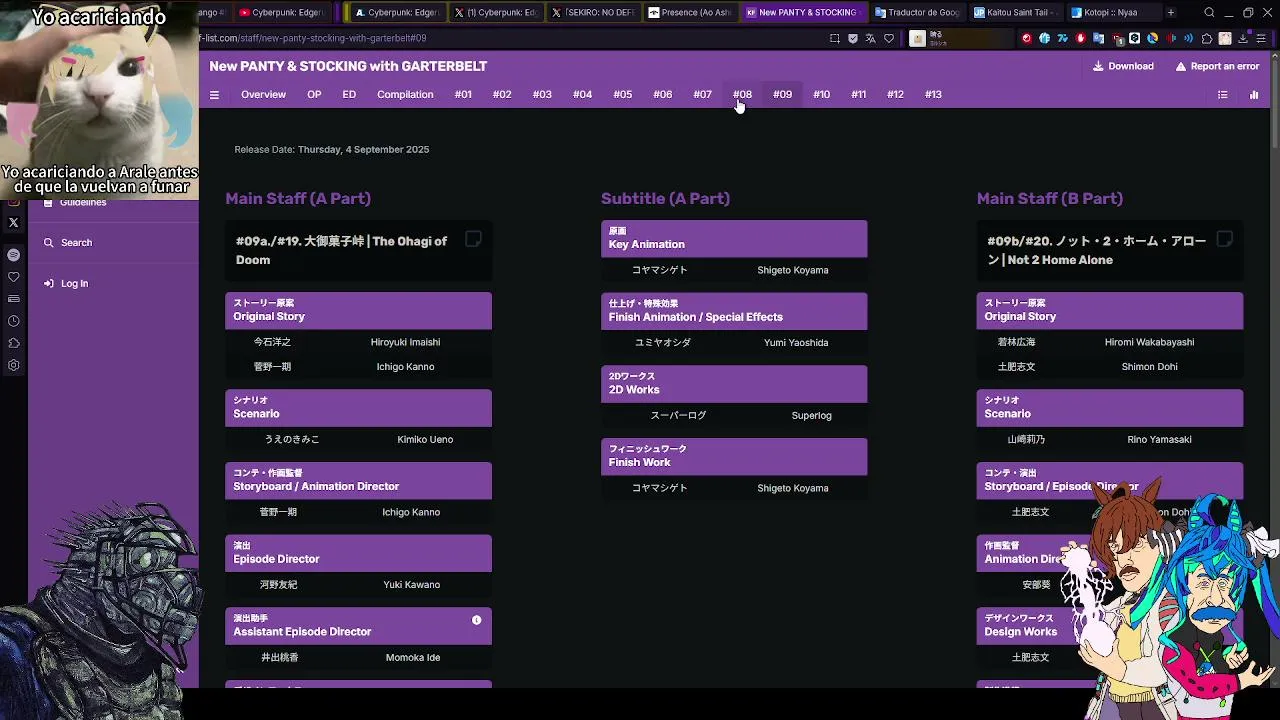The height and width of the screenshot is (720, 1280).
Task: Click the translate page icon in address bar
Action: (x=871, y=39)
